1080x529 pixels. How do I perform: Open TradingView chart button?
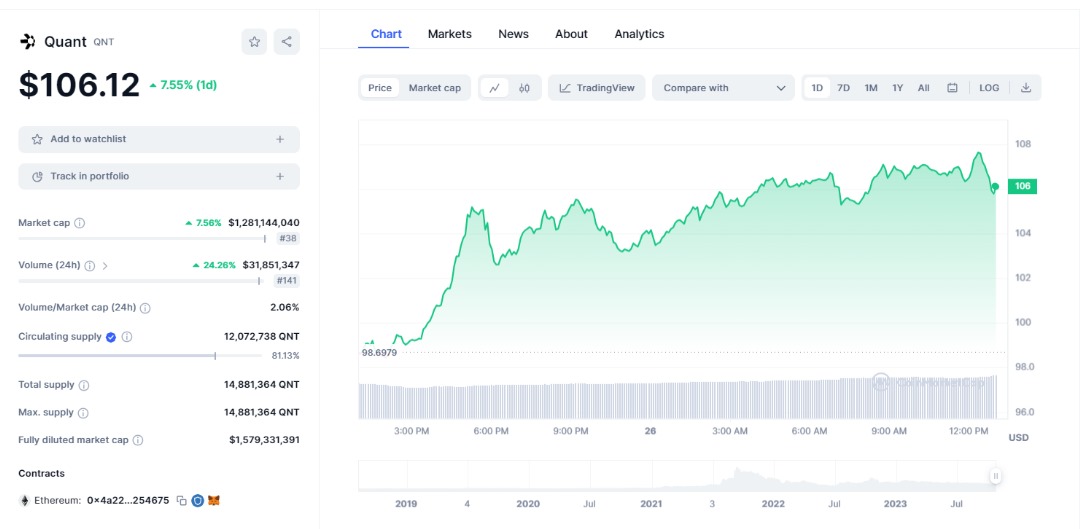596,87
